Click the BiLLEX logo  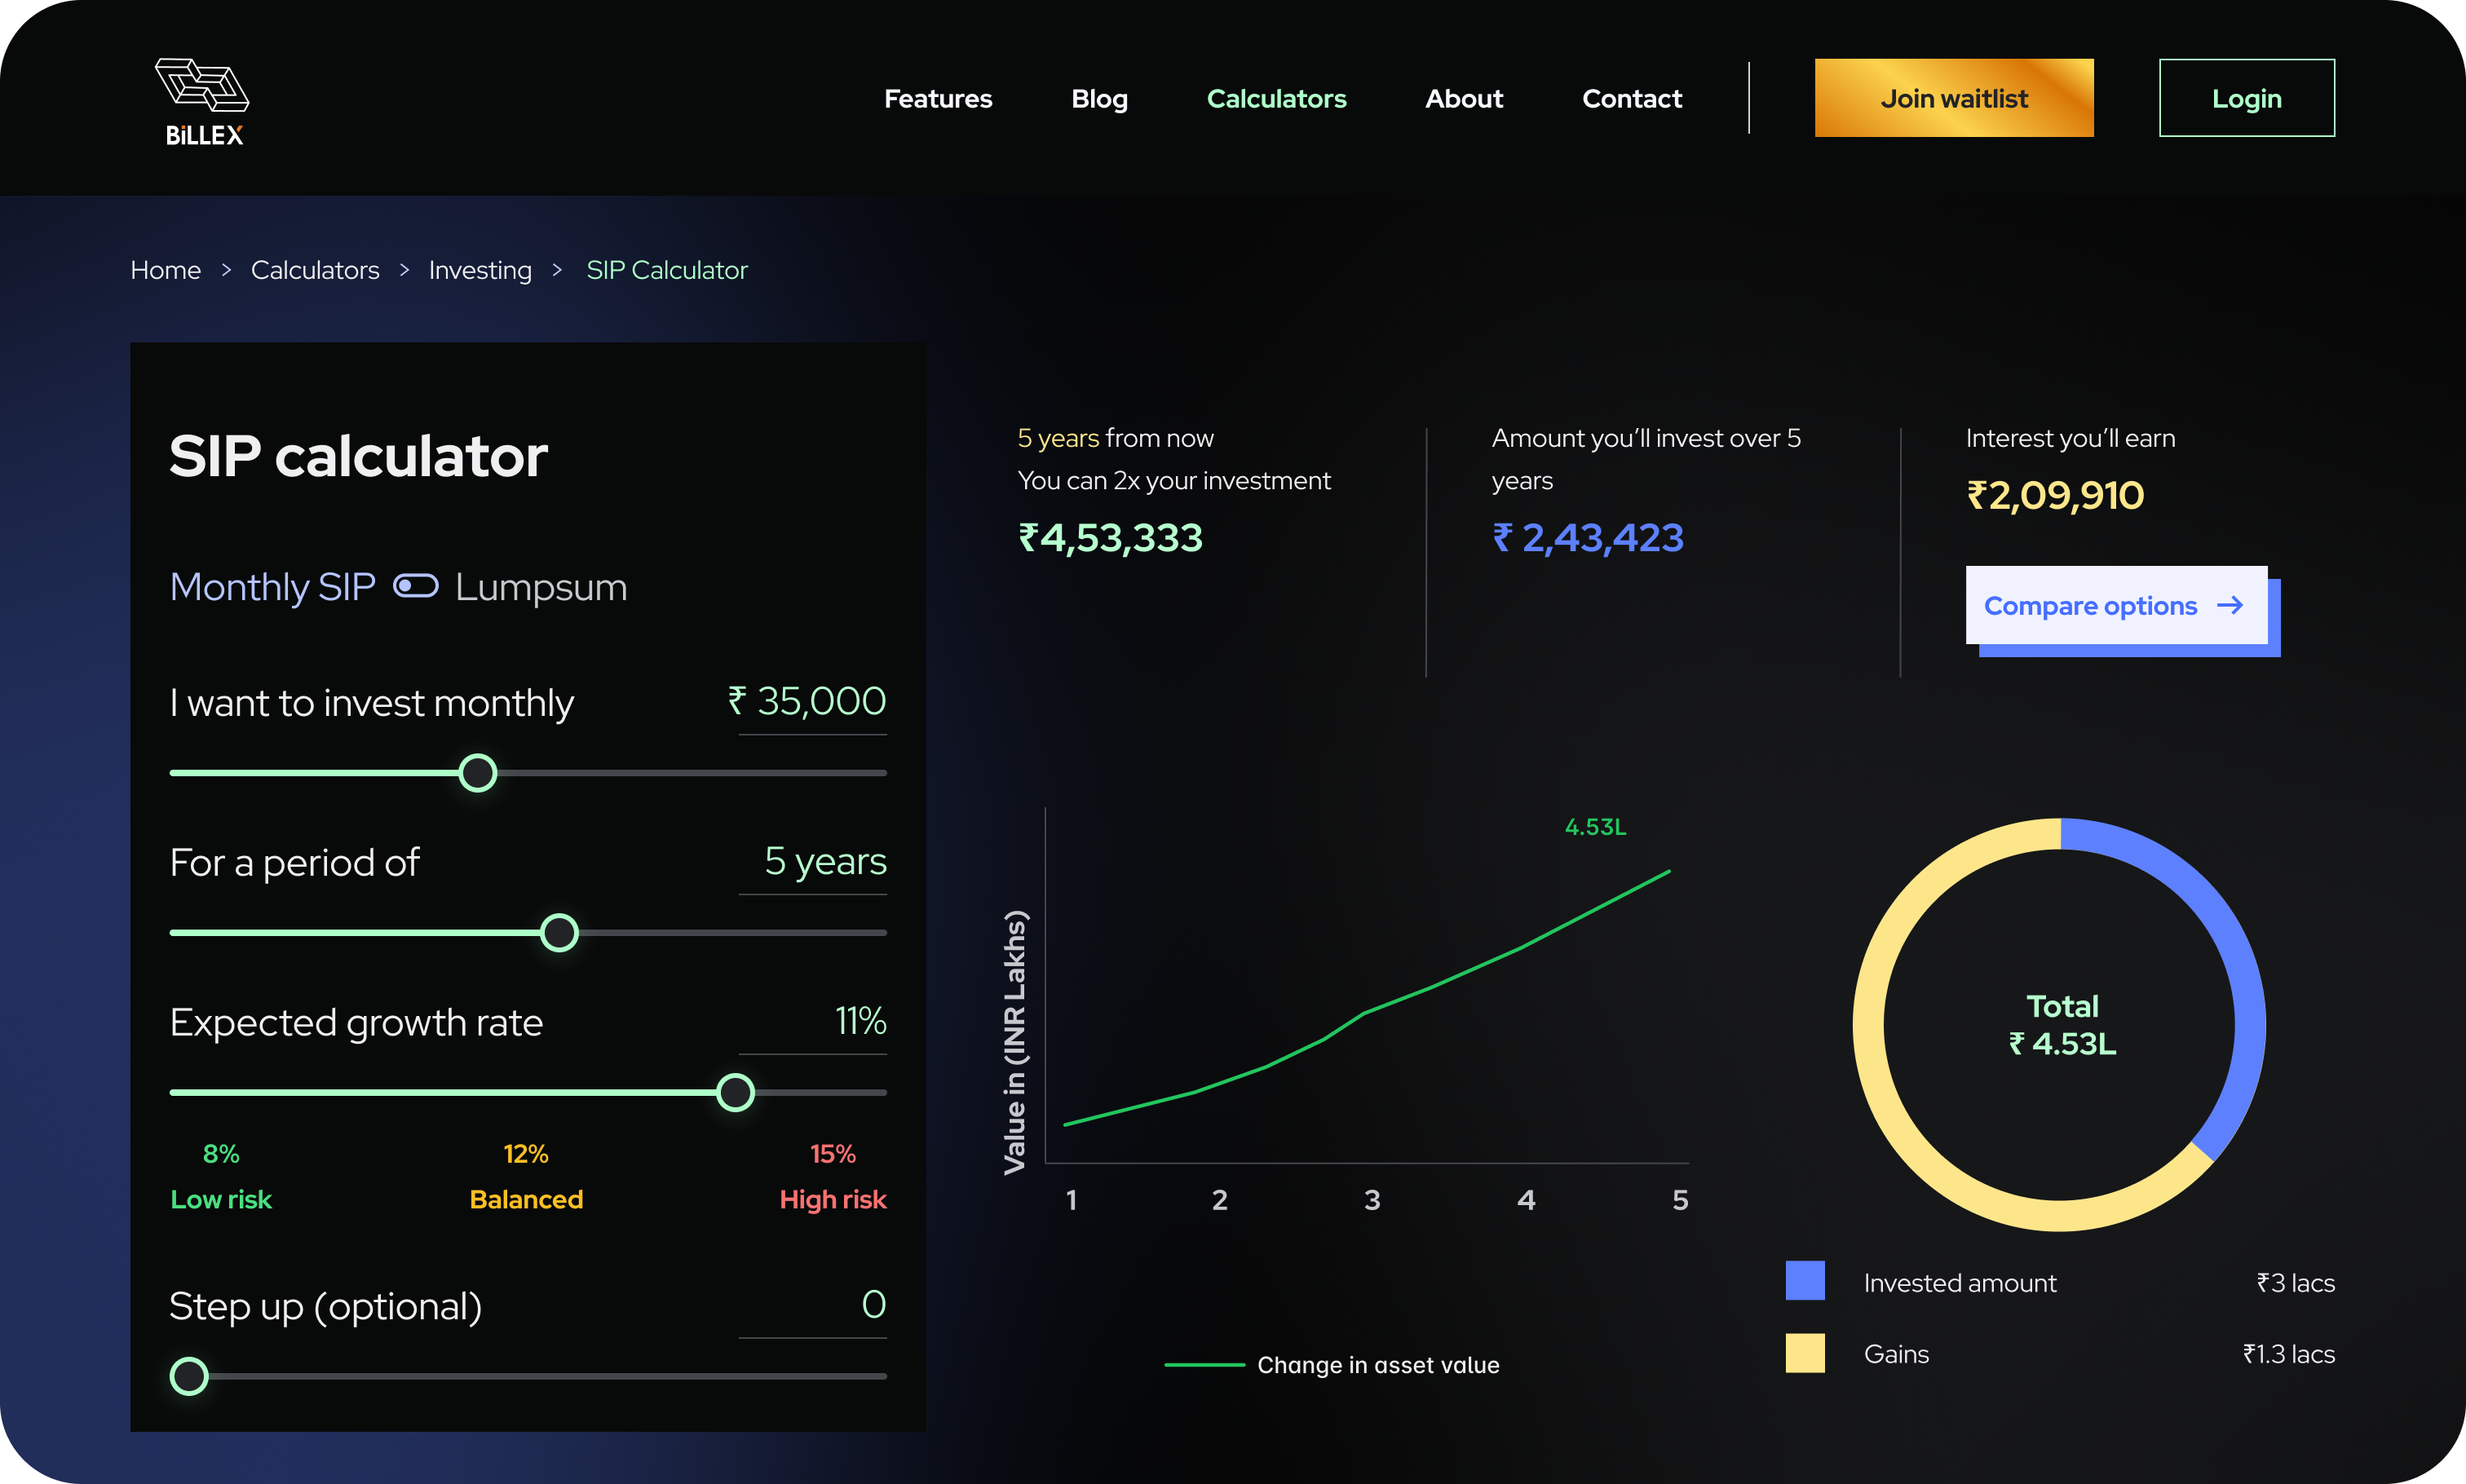(x=201, y=99)
